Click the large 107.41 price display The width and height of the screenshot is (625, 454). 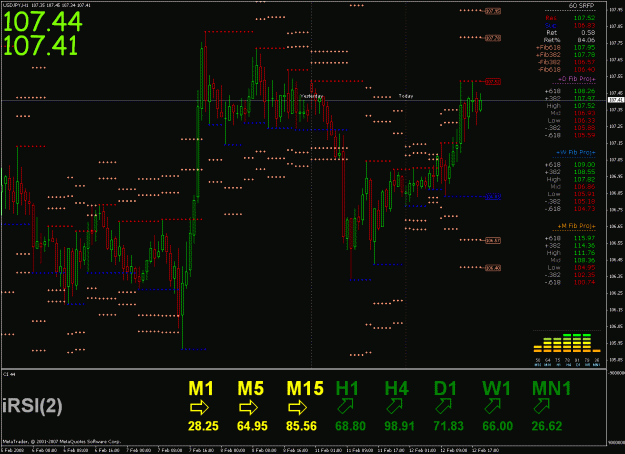[x=40, y=45]
